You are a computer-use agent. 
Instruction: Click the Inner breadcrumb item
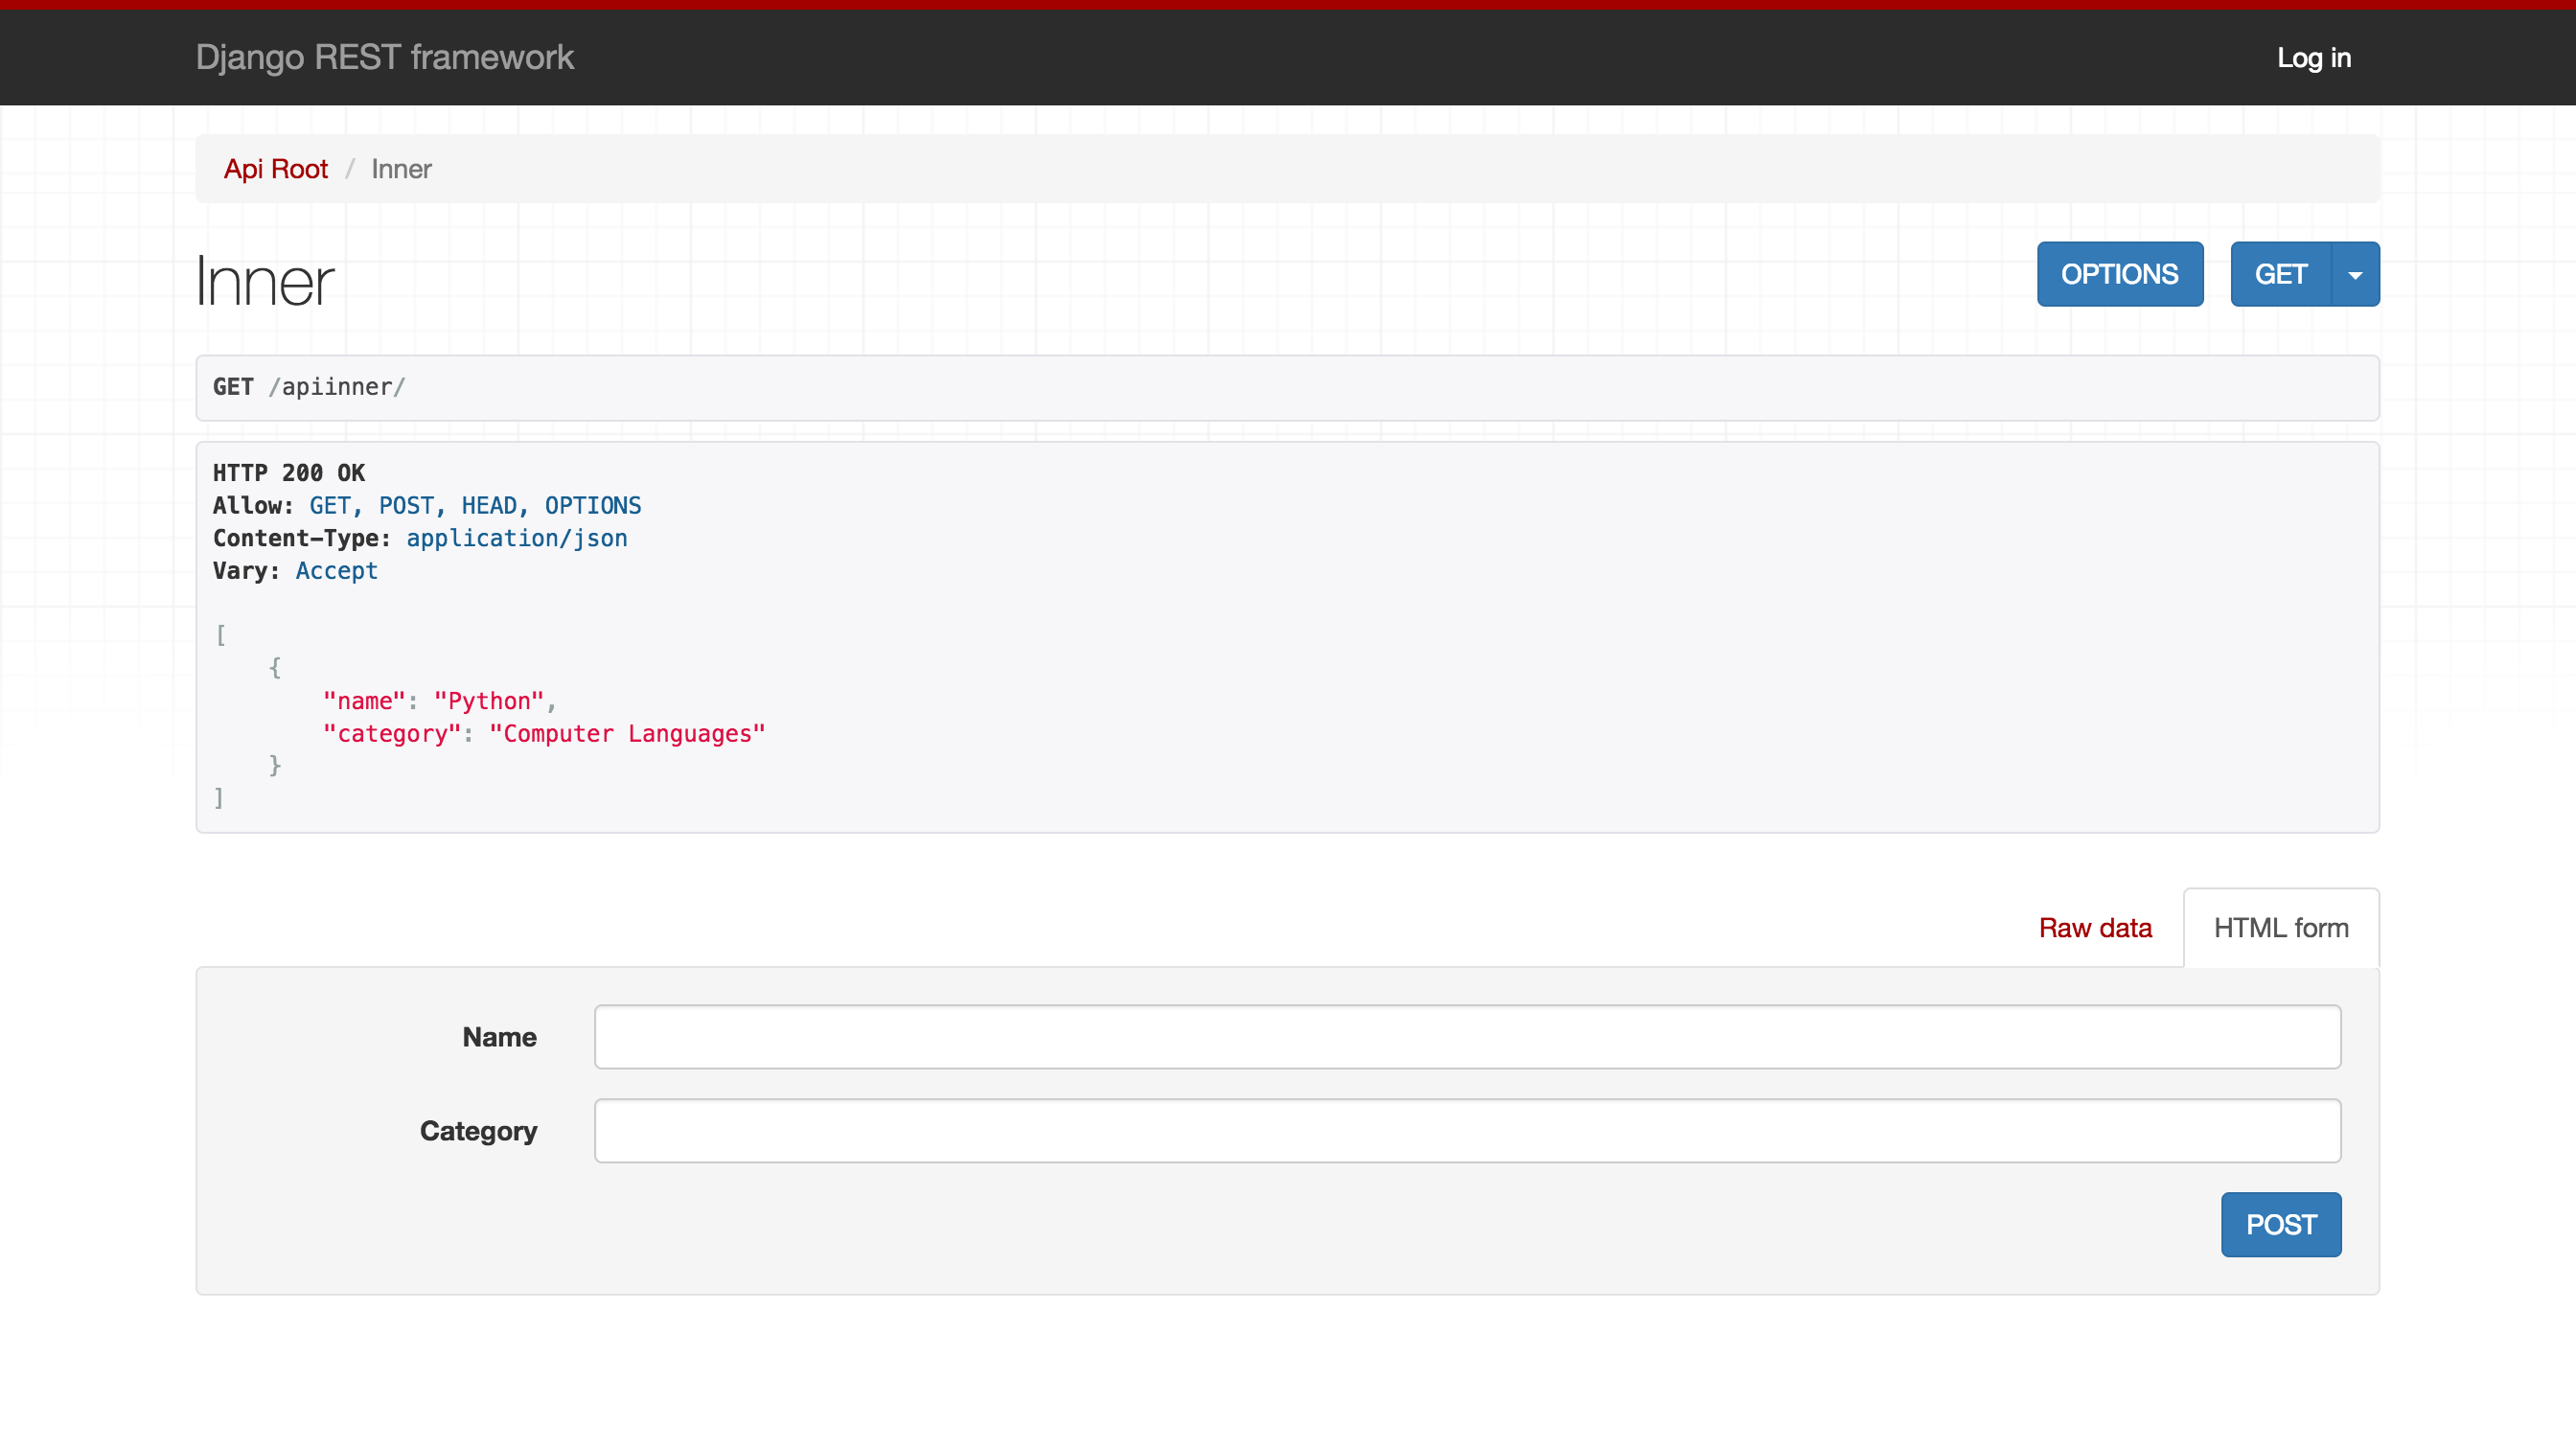pyautogui.click(x=401, y=169)
